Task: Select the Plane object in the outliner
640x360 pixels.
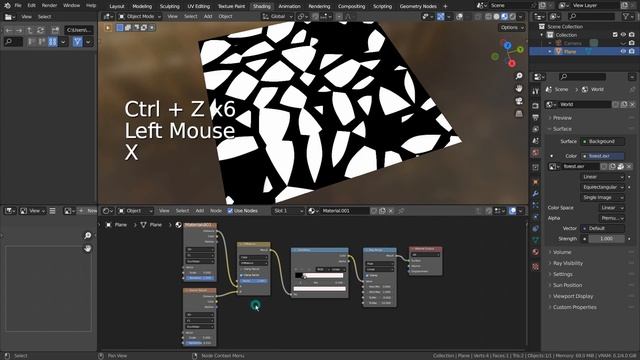Action: [570, 51]
